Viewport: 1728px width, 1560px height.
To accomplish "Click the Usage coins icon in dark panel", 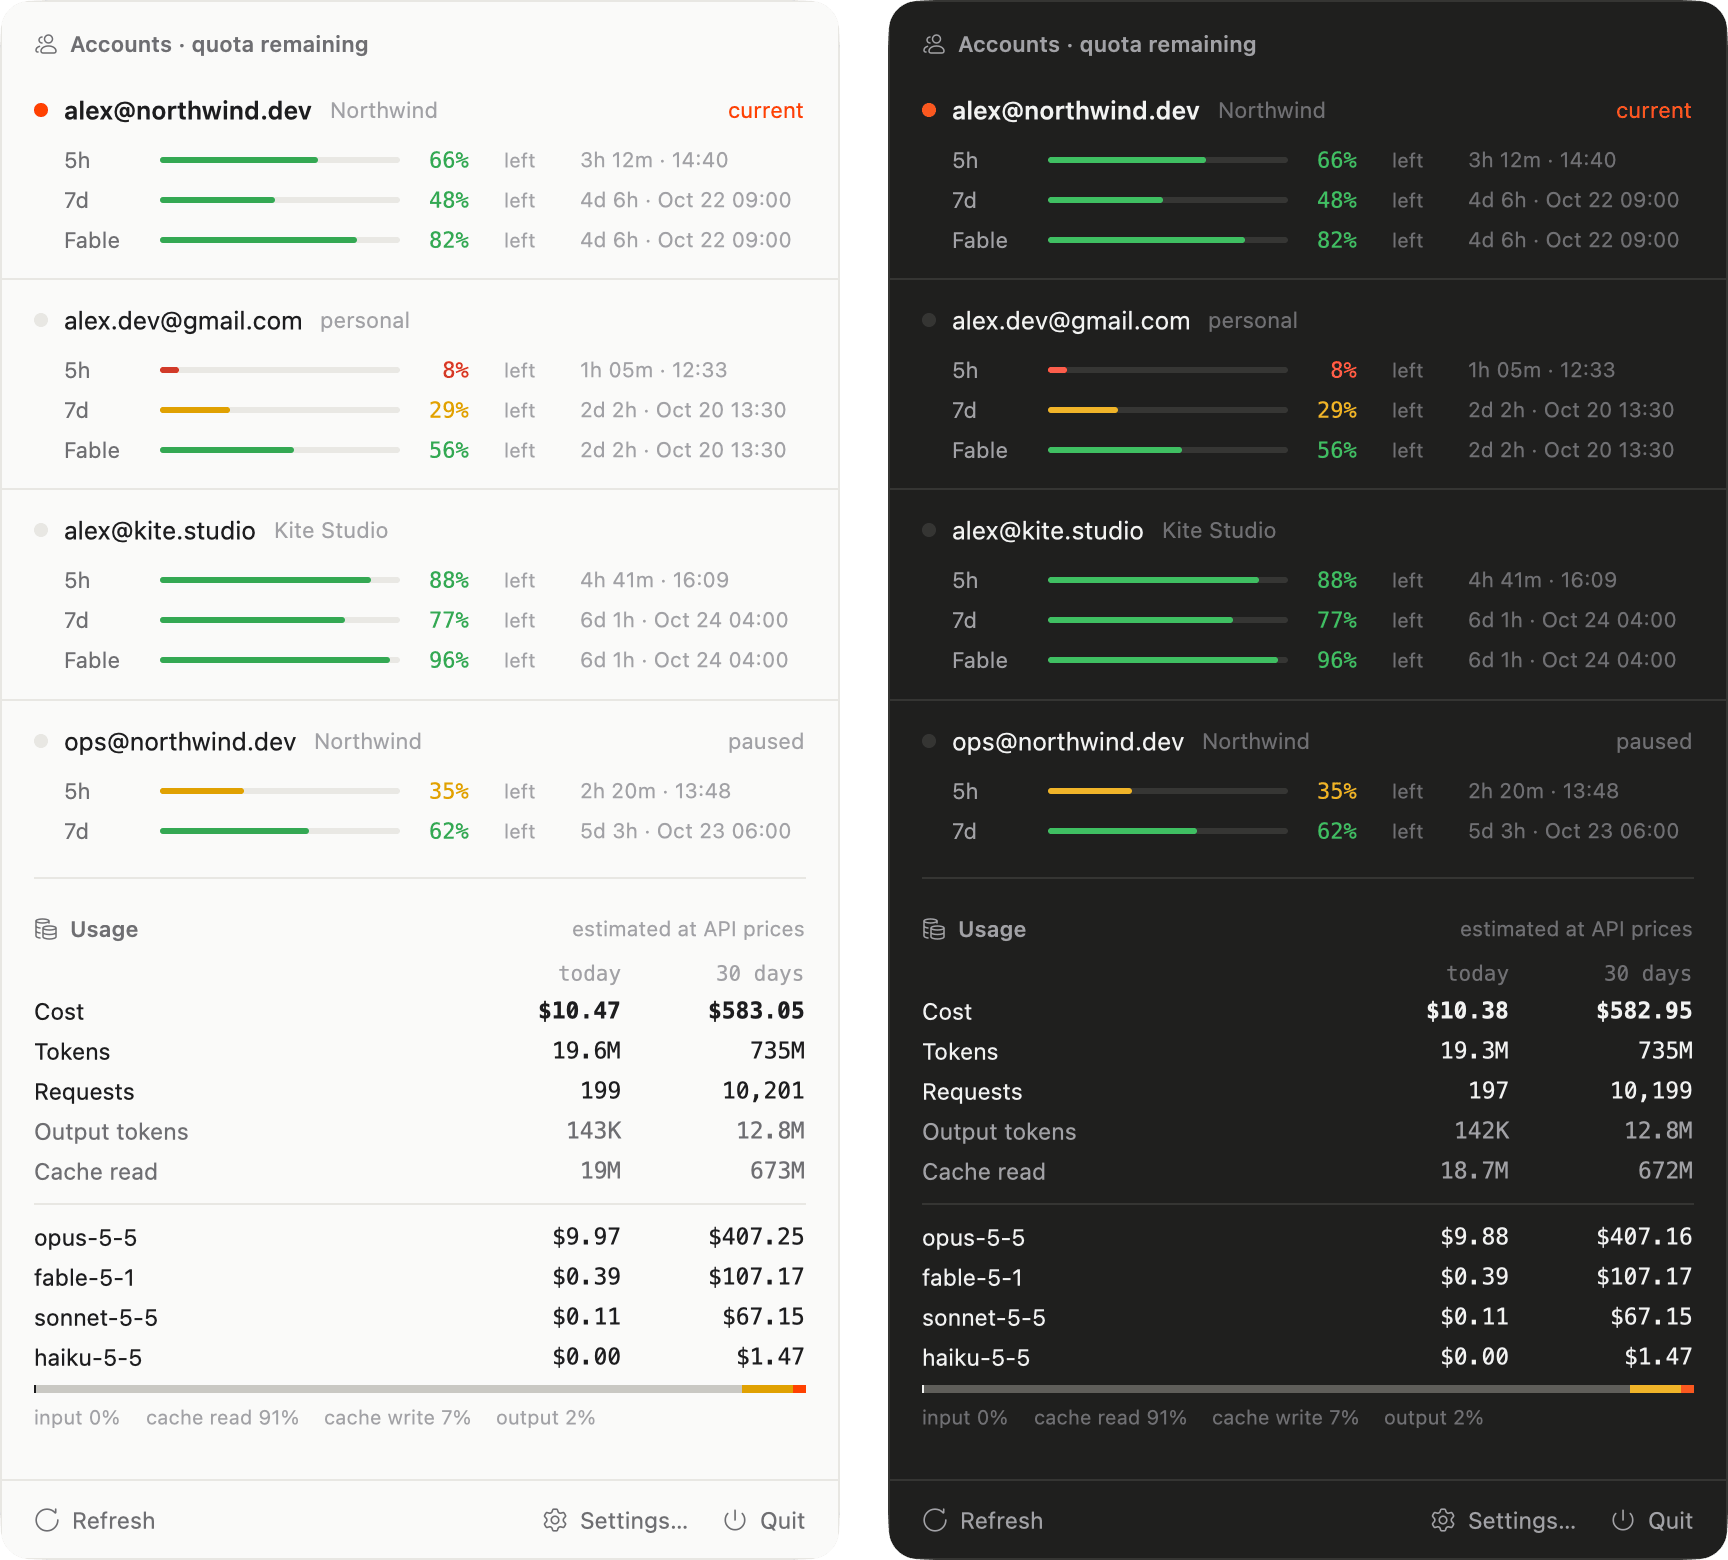I will click(x=934, y=929).
